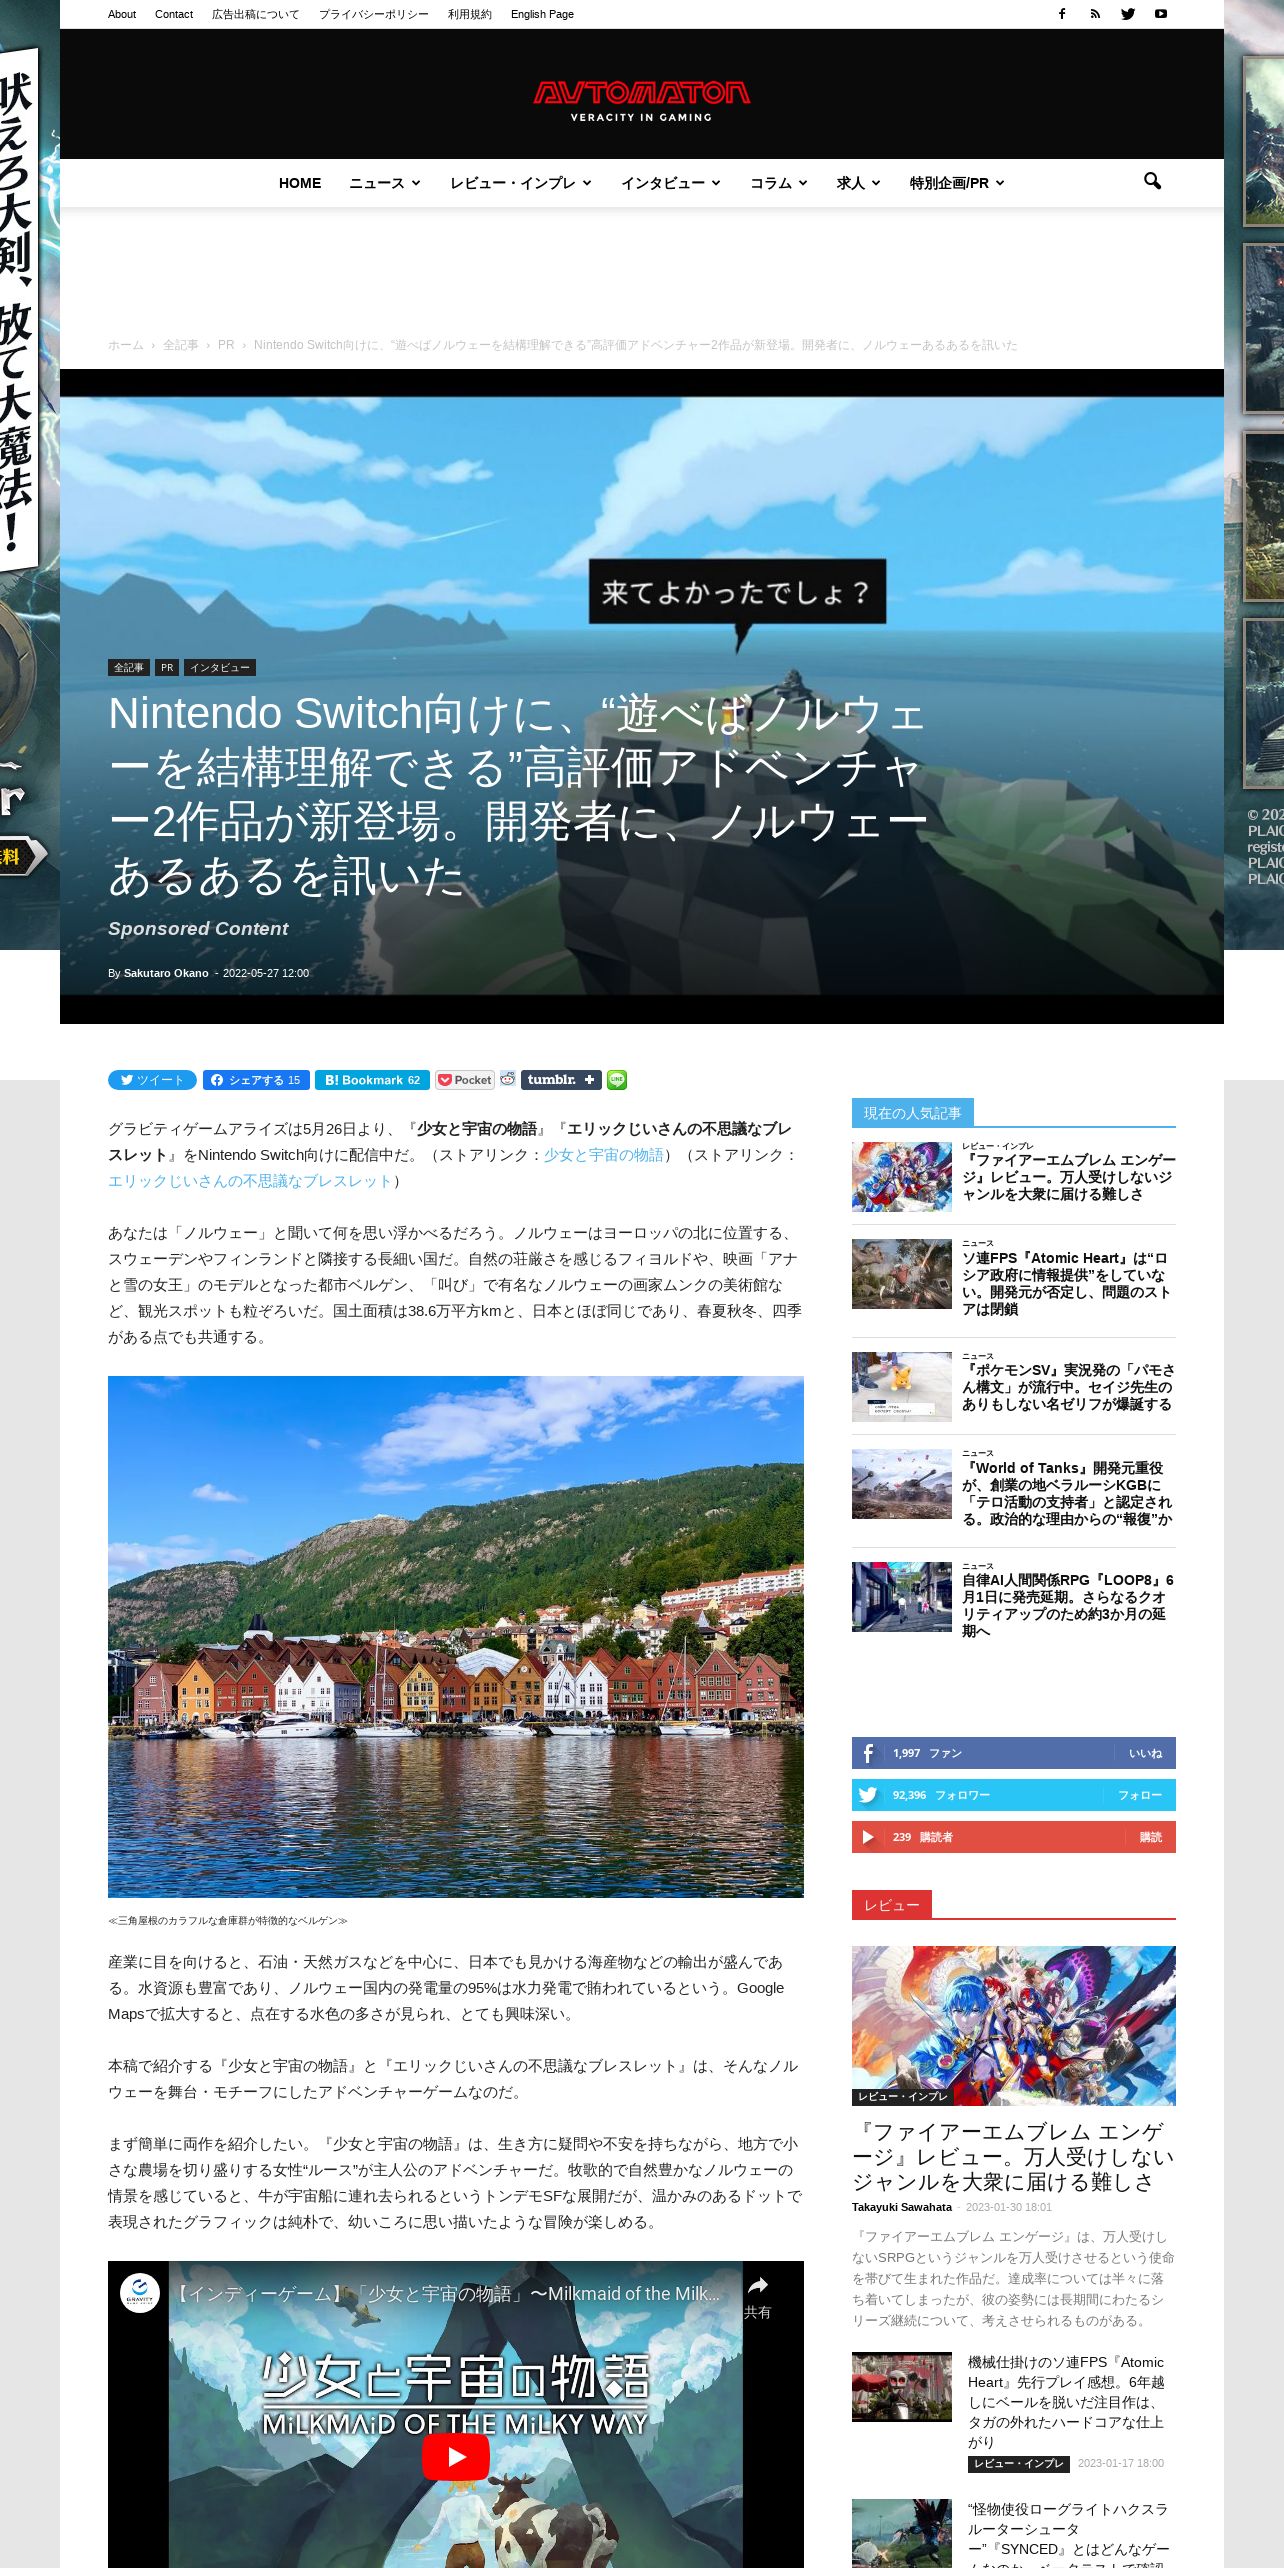
Task: Open author Sakutaro Okano's page
Action: pyautogui.click(x=166, y=973)
